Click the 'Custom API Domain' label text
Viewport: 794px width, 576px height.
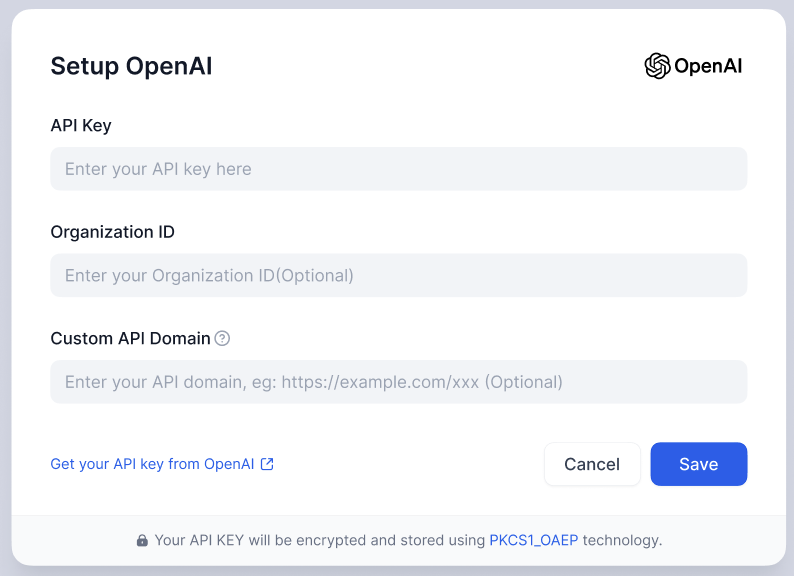click(x=130, y=338)
